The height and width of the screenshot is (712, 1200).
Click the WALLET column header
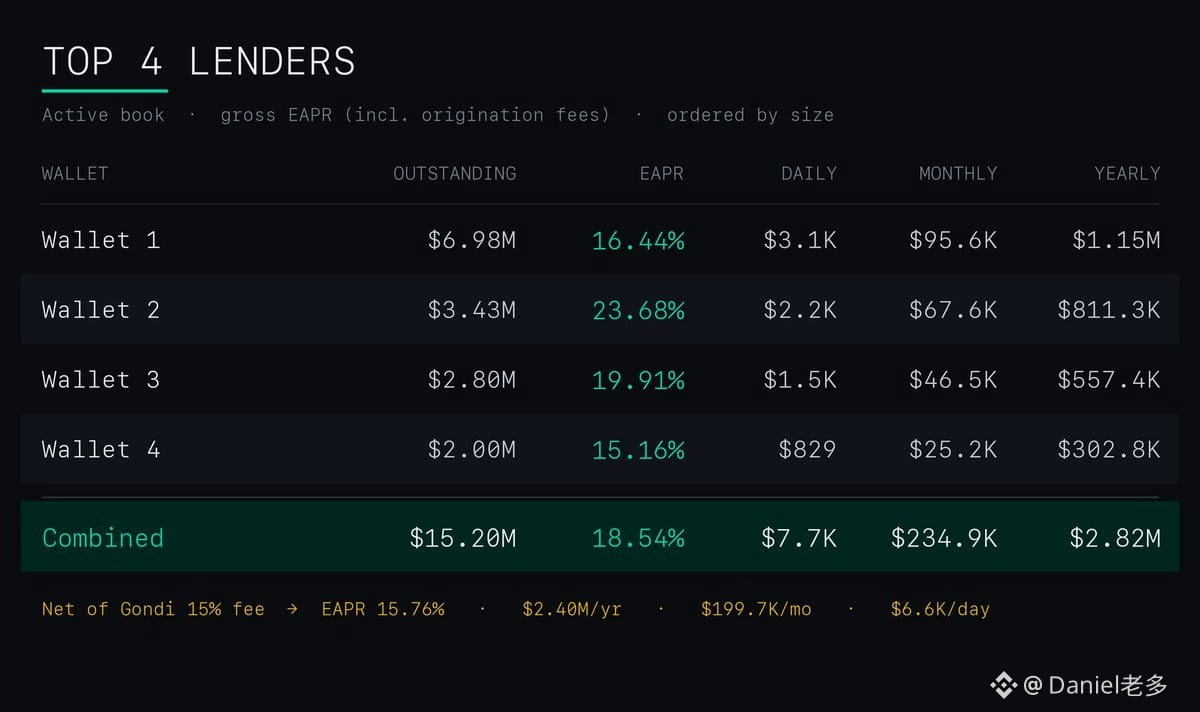[x=75, y=173]
